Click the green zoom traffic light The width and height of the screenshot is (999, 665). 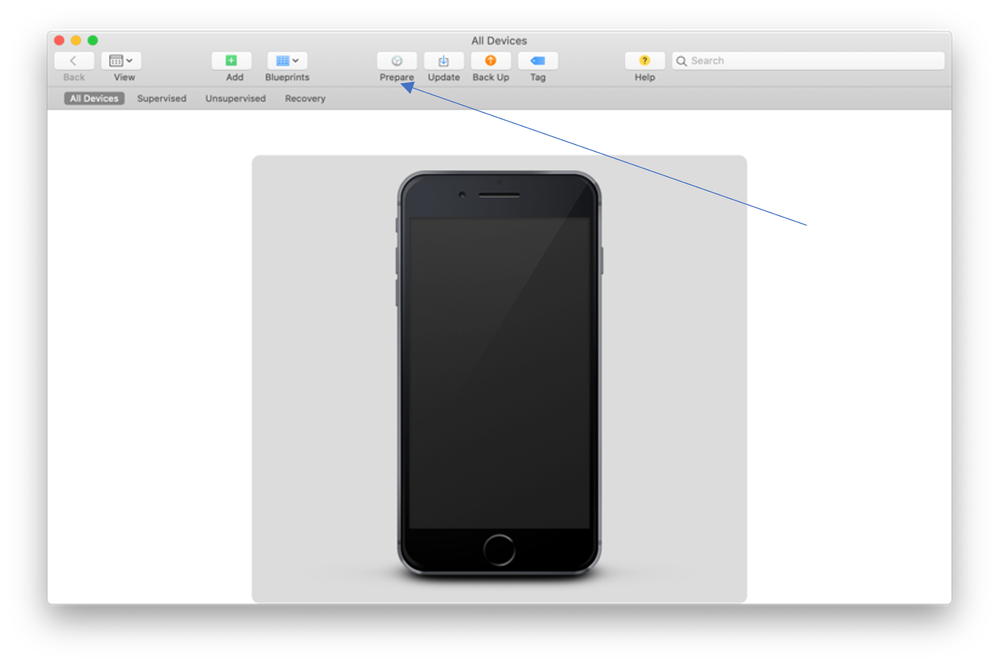(94, 40)
